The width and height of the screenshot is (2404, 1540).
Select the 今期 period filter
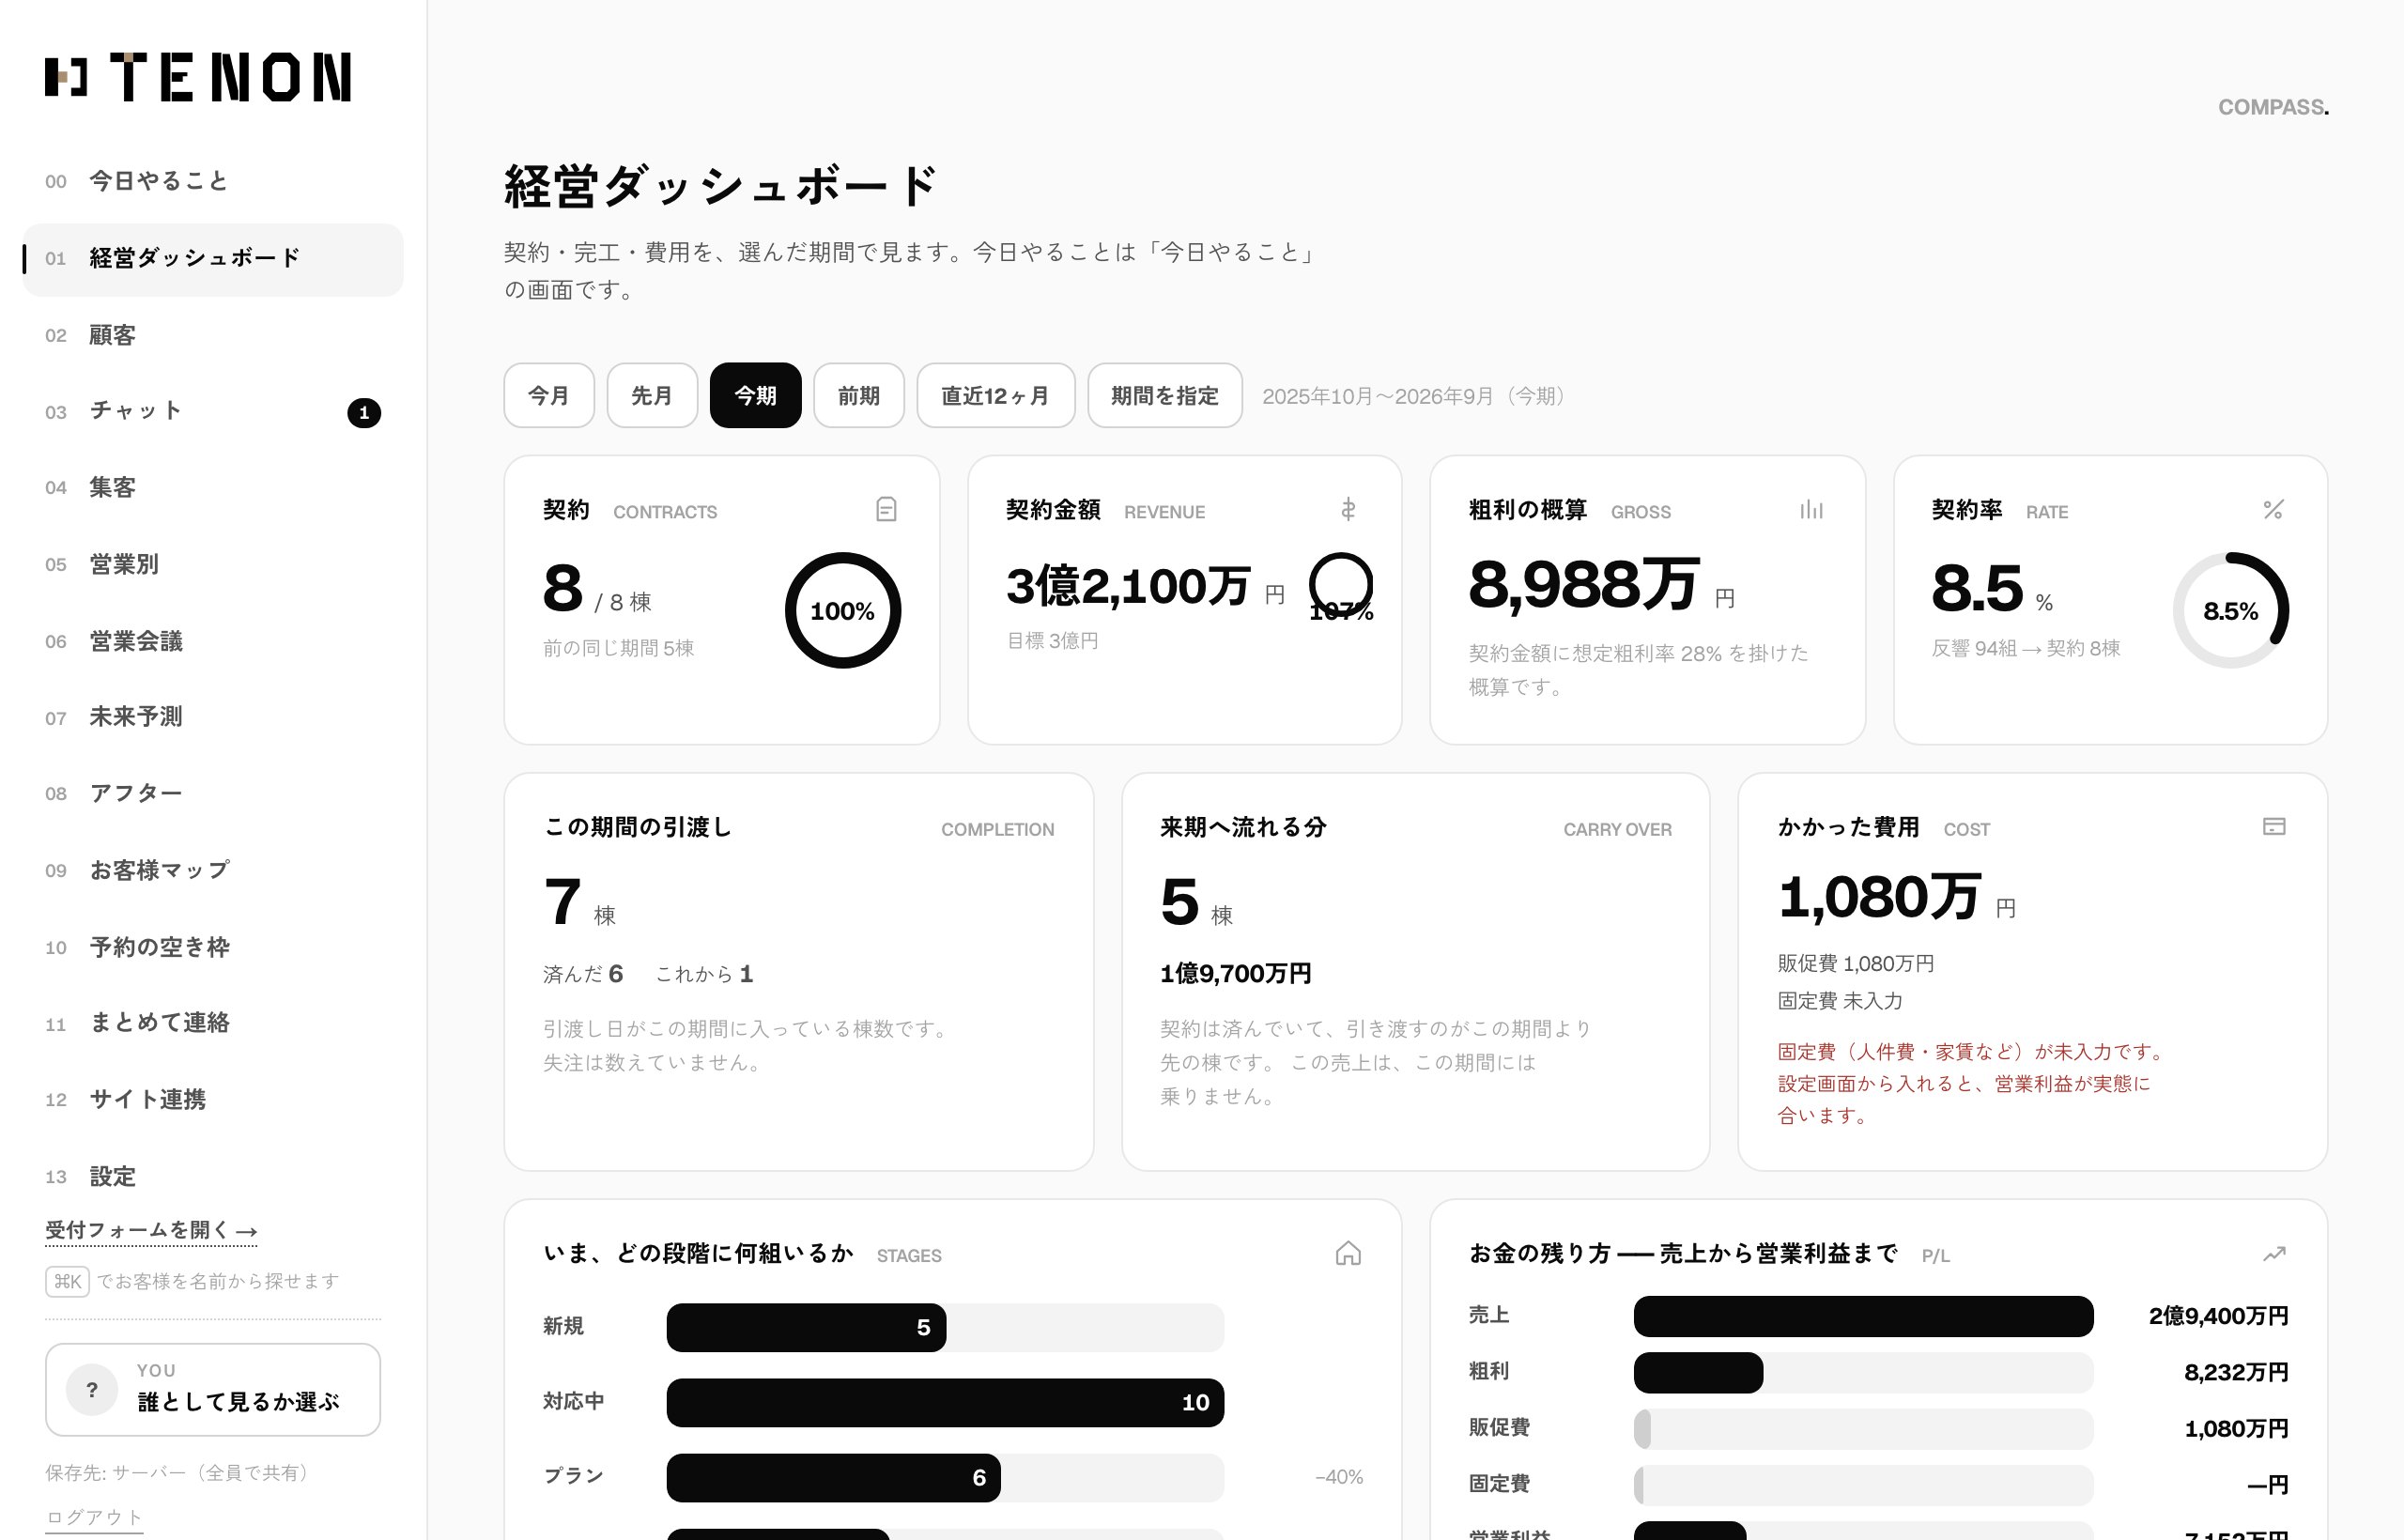pos(755,396)
